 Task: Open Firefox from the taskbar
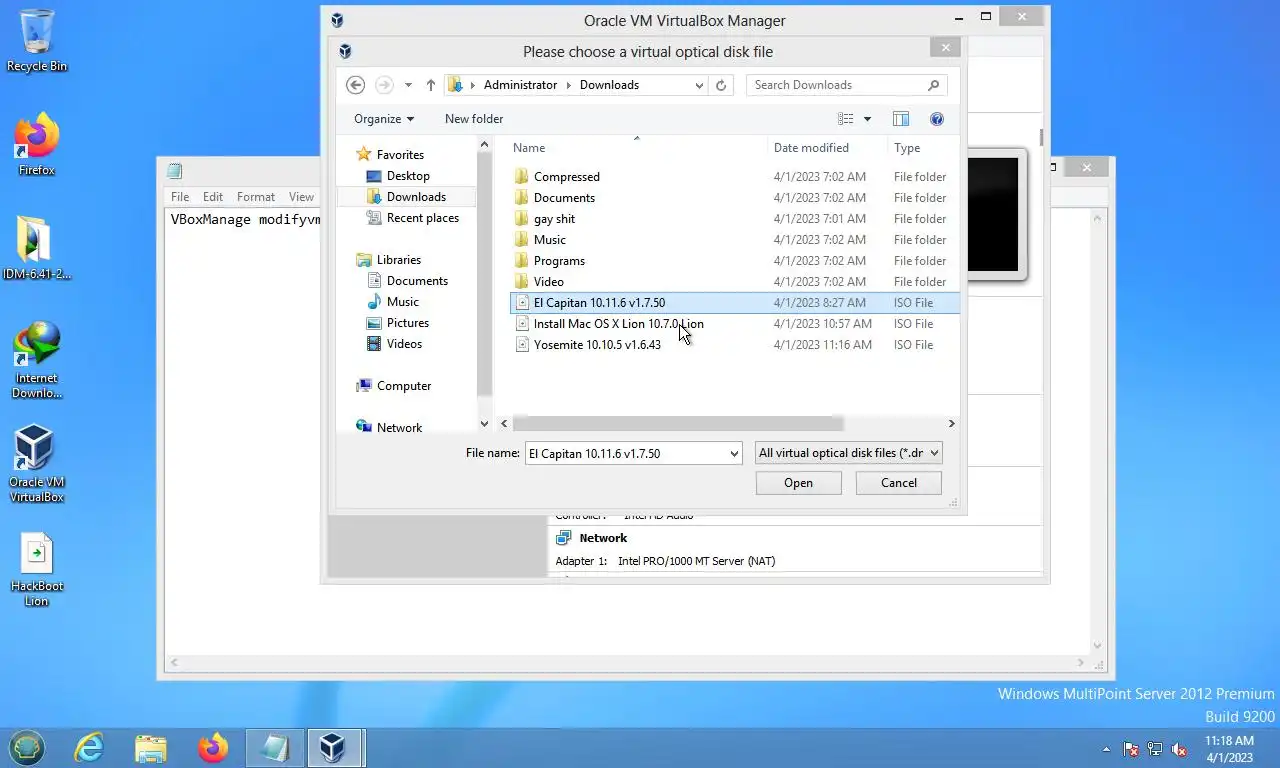(213, 747)
